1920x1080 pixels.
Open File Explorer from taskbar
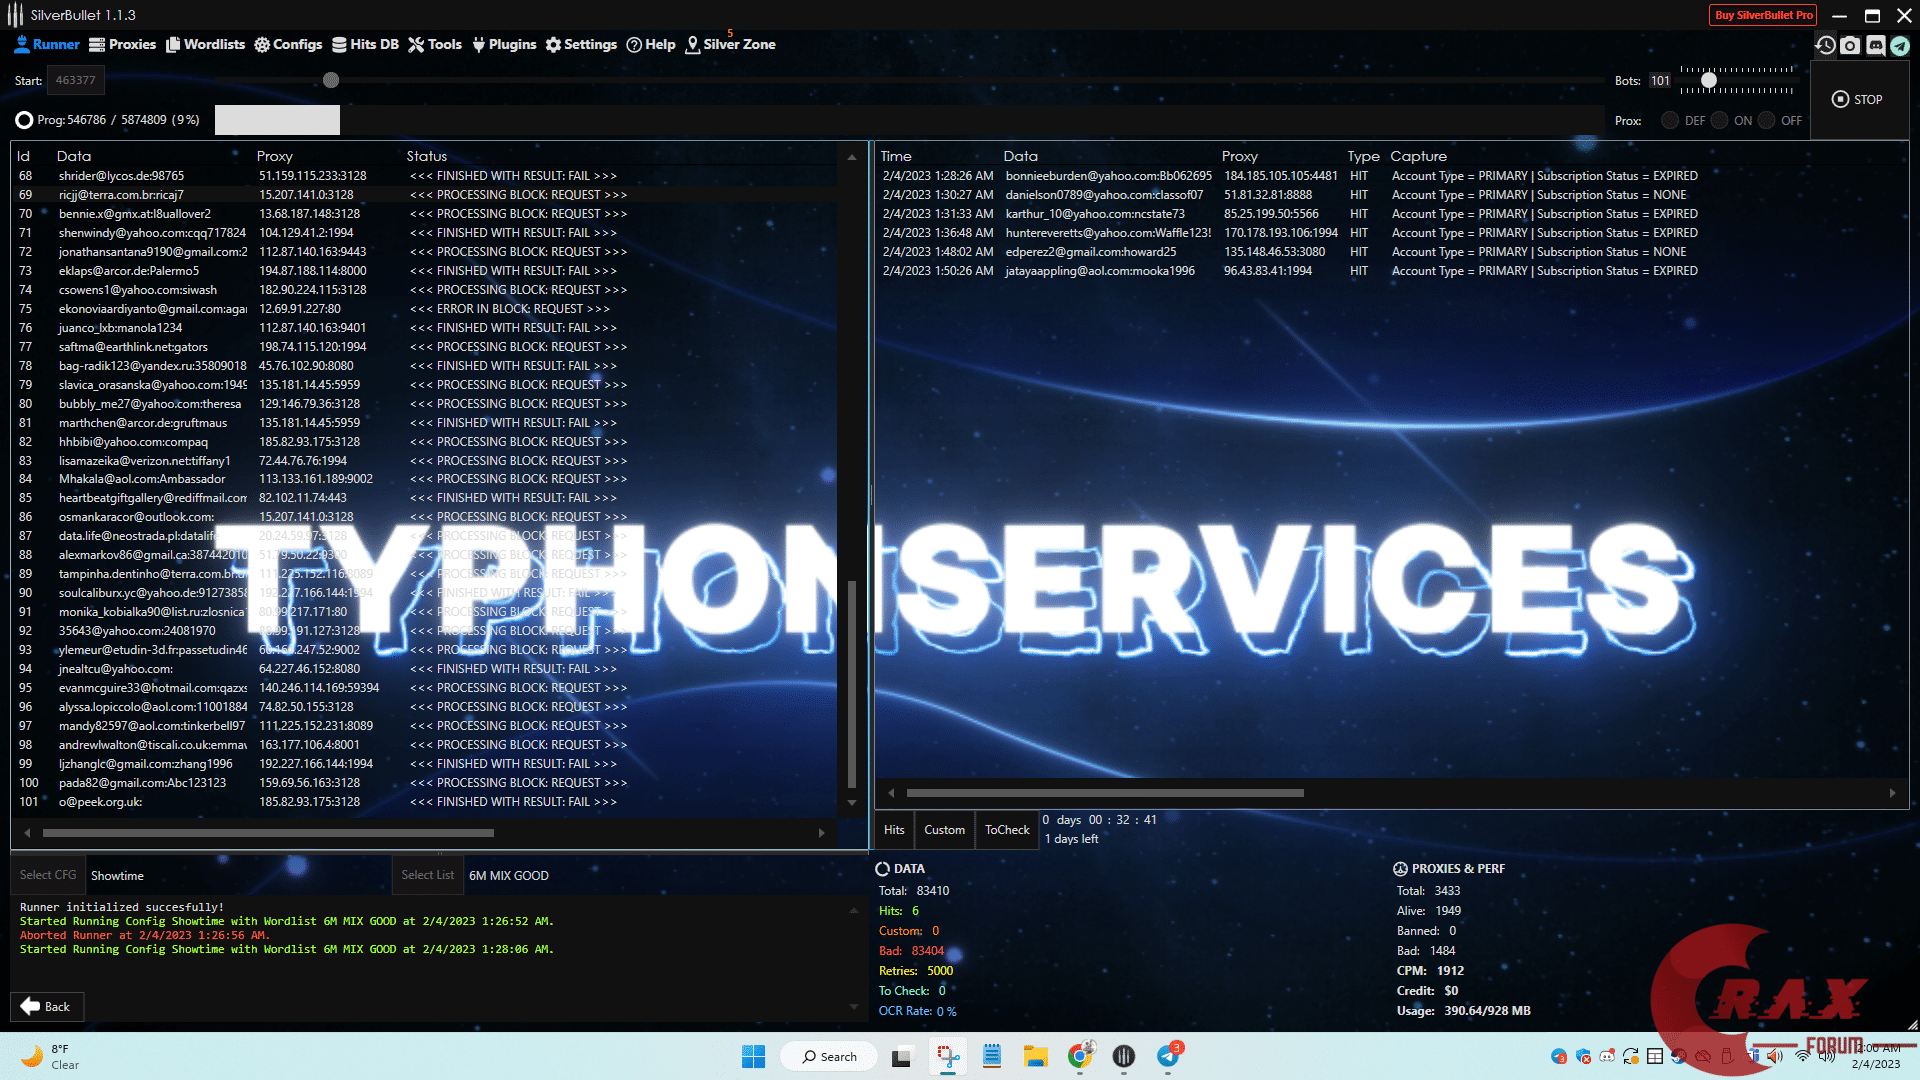point(1035,1056)
